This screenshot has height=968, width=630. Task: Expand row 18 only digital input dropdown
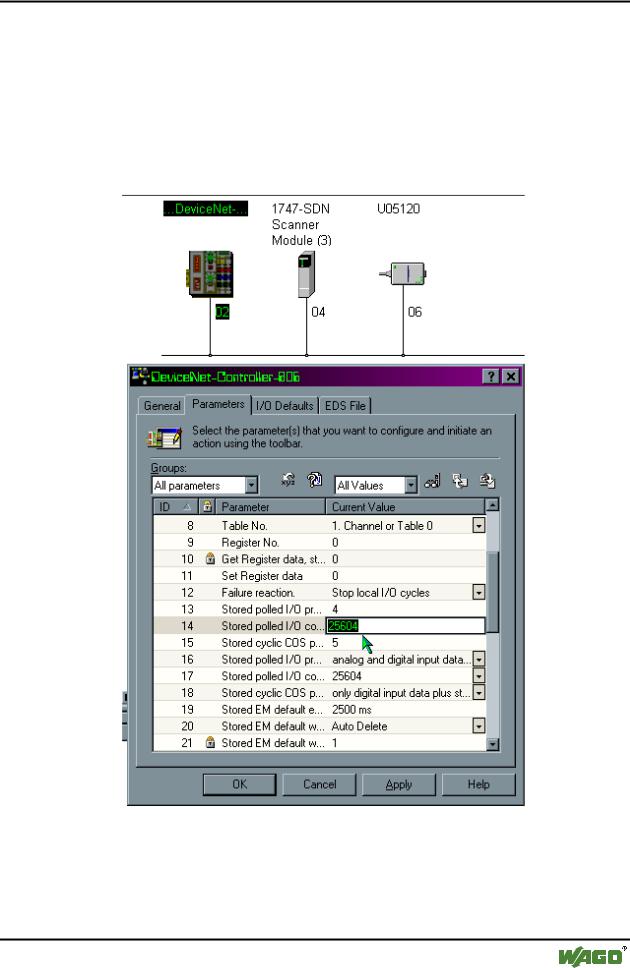[479, 693]
